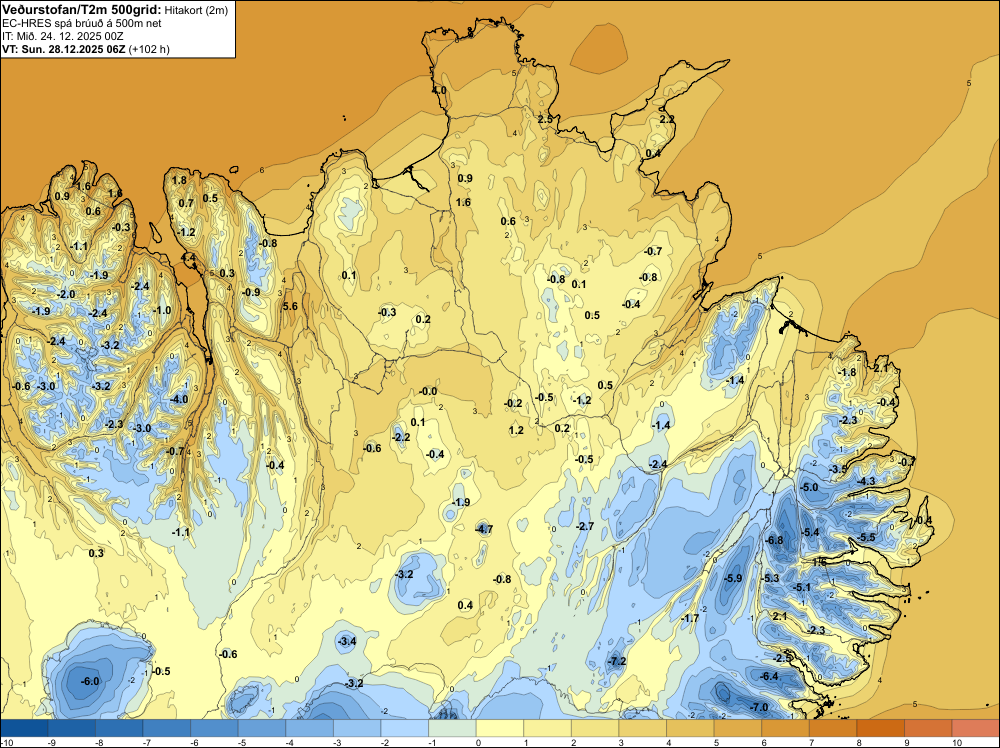The width and height of the screenshot is (1000, 748).
Task: Select the legend swatch between 6 and 7
Action: pos(785,728)
